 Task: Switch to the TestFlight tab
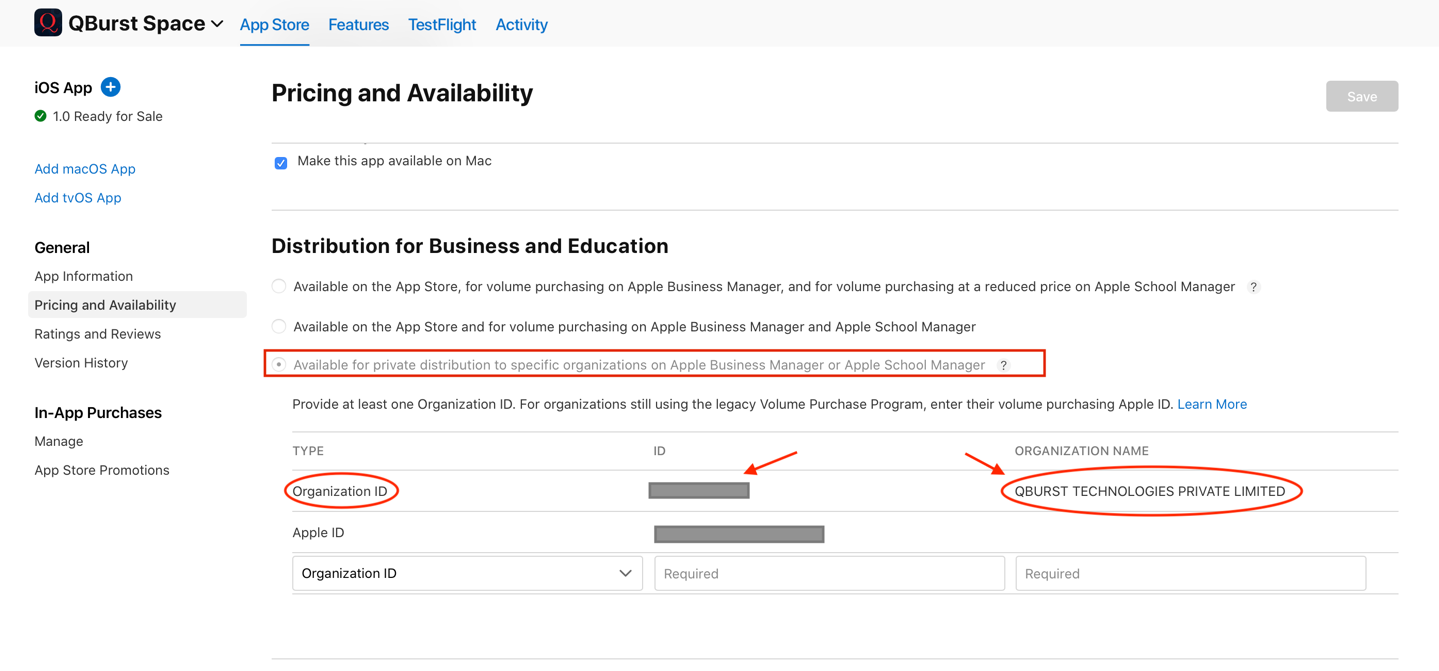441,24
